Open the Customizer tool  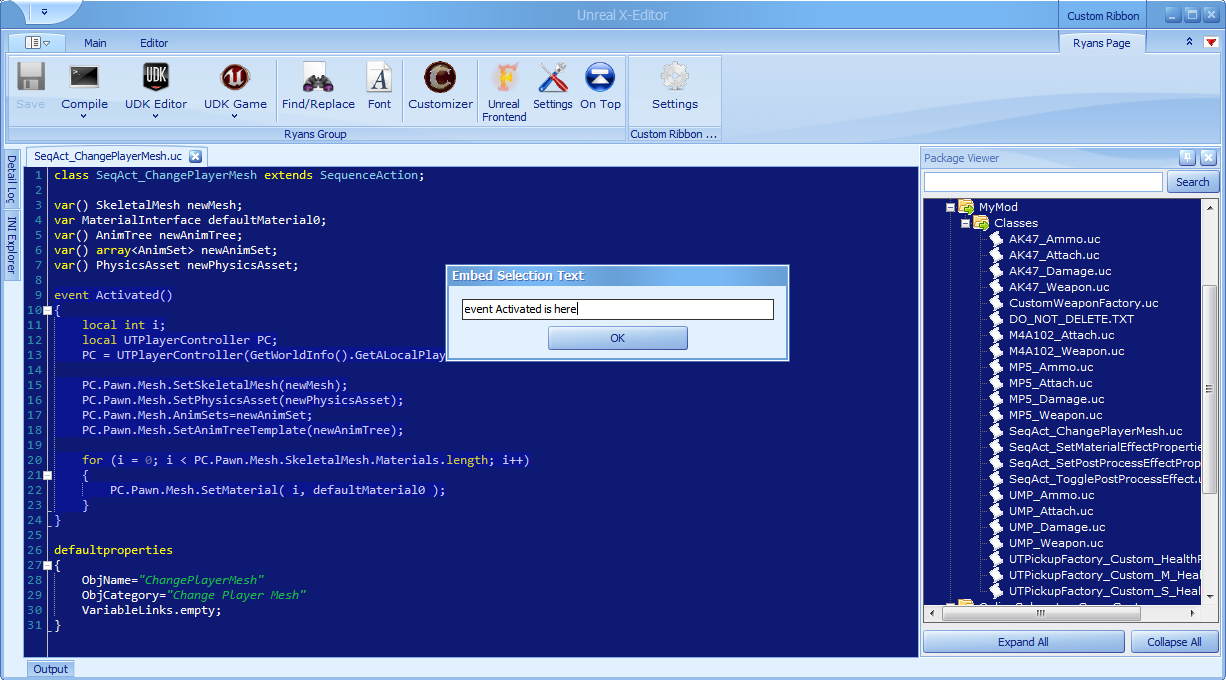pos(440,77)
